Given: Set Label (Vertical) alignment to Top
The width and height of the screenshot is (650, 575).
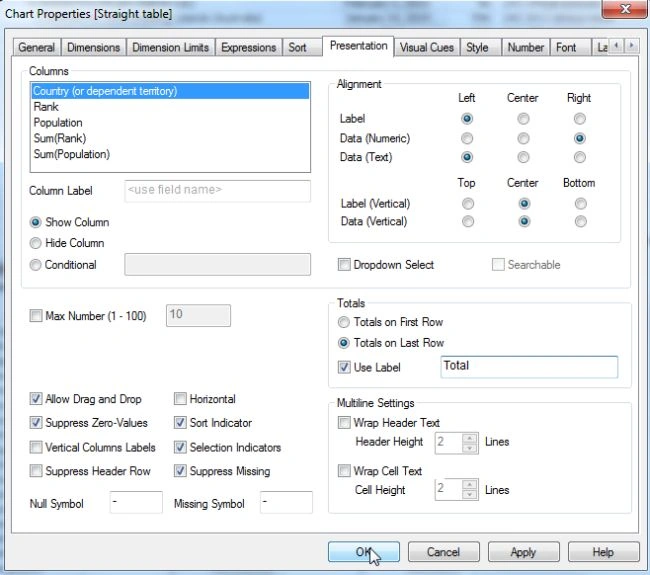Looking at the screenshot, I should click(468, 204).
